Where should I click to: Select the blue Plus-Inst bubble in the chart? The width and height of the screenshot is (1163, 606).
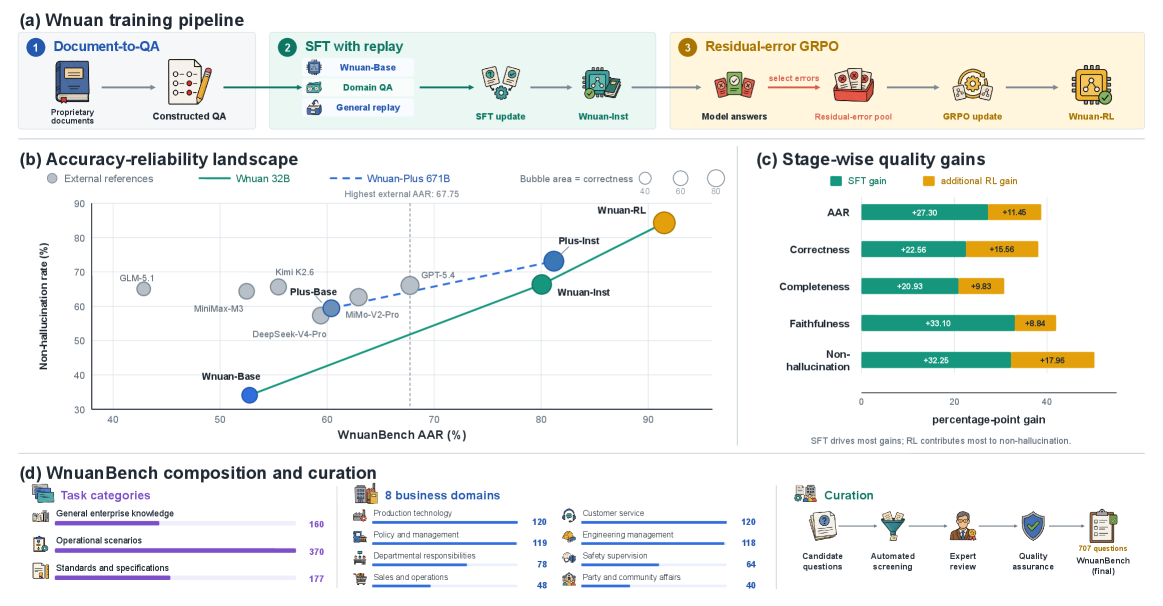point(553,261)
